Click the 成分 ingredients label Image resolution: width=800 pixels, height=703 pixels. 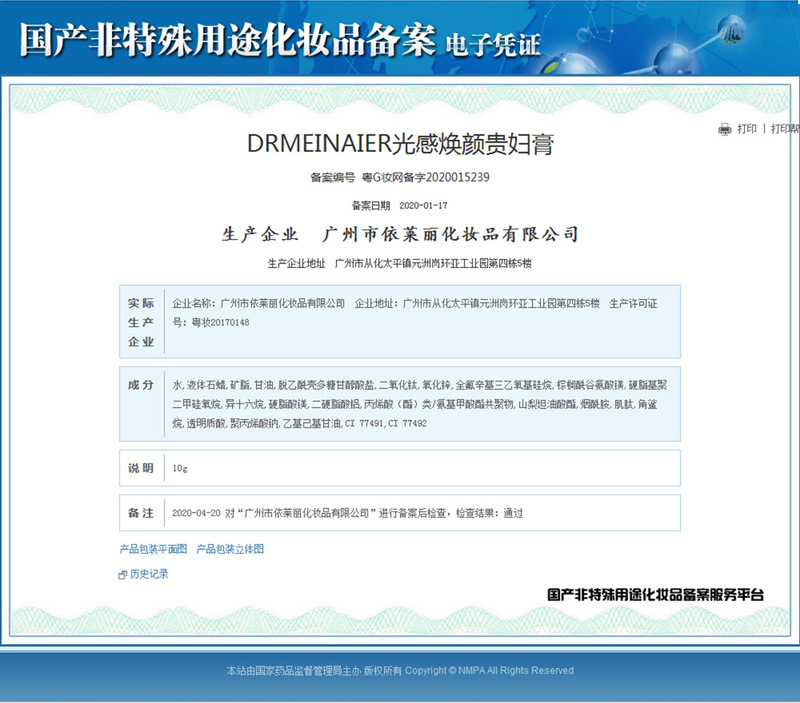click(x=141, y=385)
